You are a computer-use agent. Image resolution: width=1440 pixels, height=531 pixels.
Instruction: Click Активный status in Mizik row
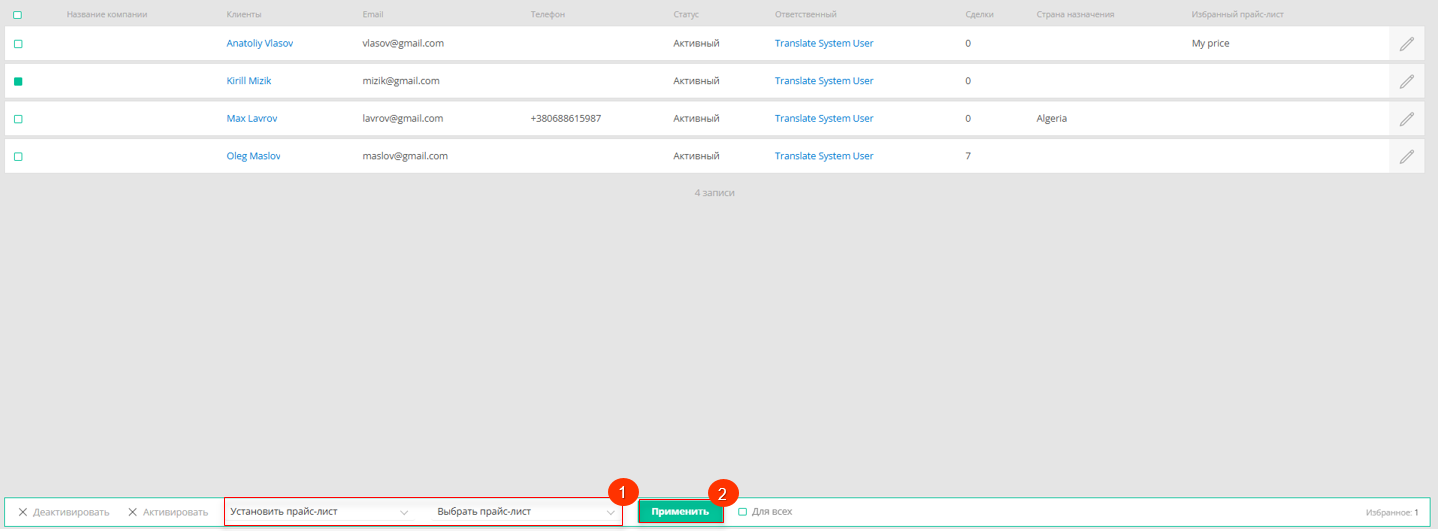[x=696, y=81]
